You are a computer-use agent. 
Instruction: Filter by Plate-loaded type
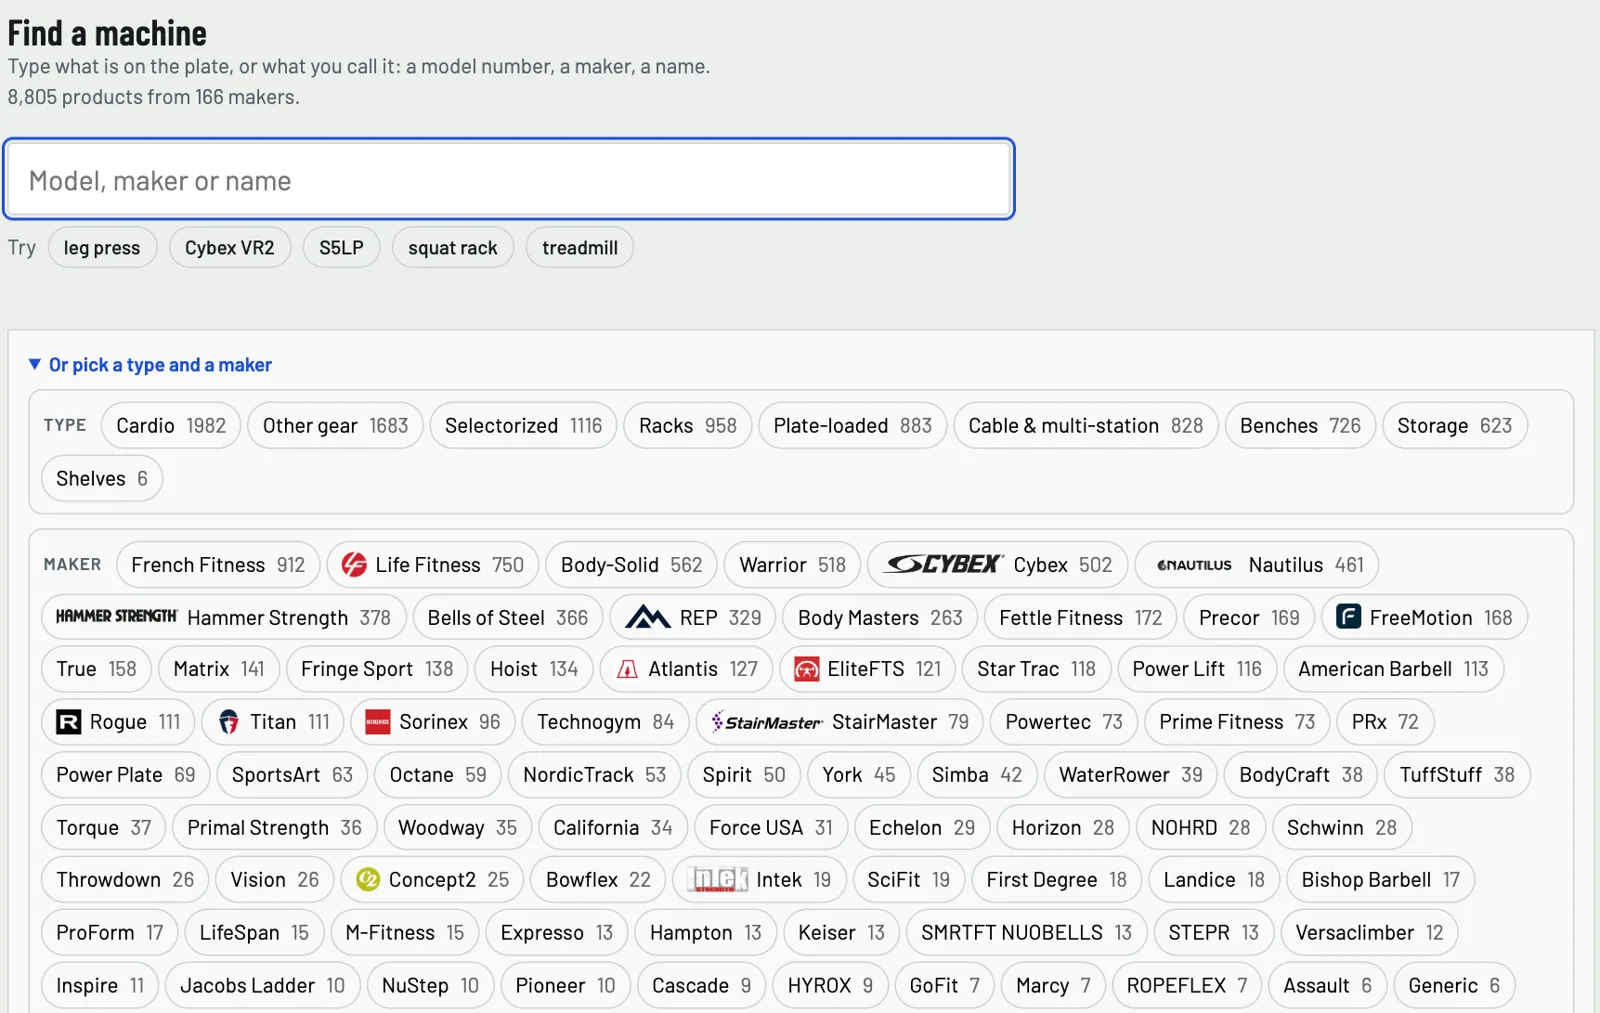tap(852, 426)
